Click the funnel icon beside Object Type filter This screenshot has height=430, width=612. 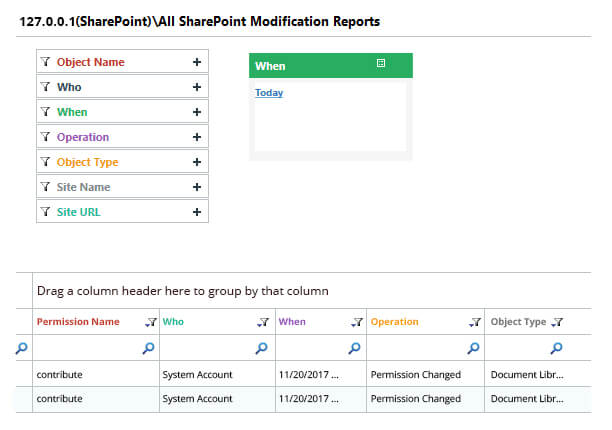pos(45,162)
